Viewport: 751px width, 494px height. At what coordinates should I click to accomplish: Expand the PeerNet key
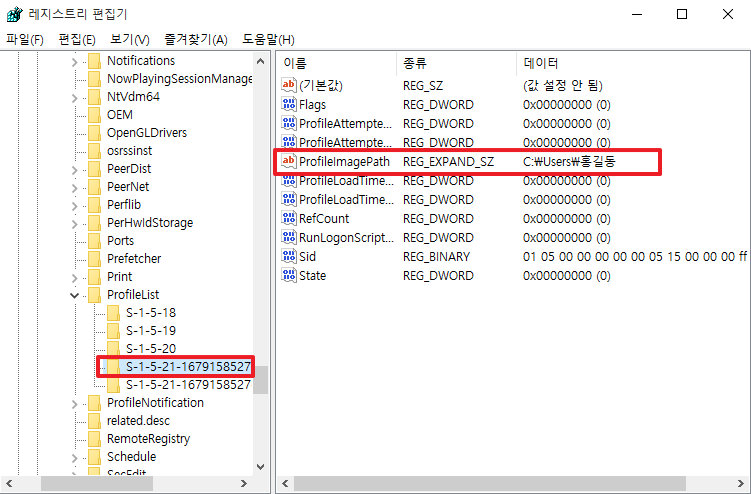click(74, 188)
